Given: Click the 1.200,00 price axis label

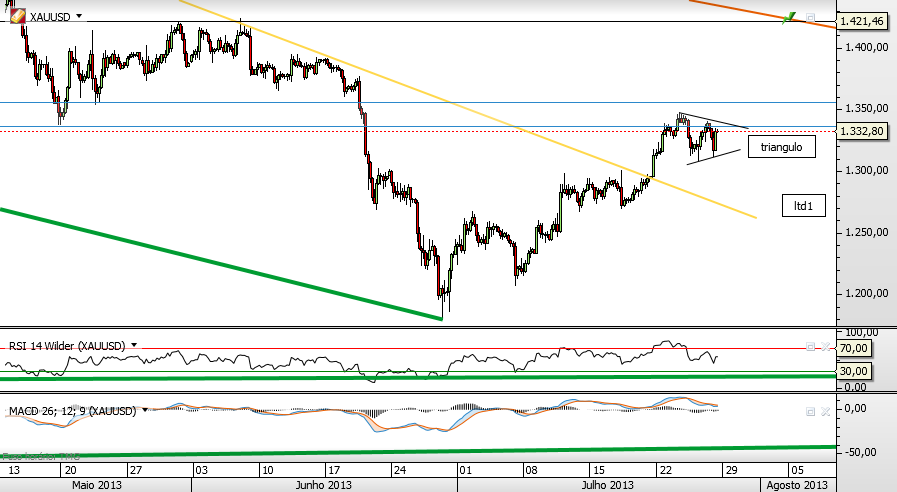Looking at the screenshot, I should pos(867,293).
